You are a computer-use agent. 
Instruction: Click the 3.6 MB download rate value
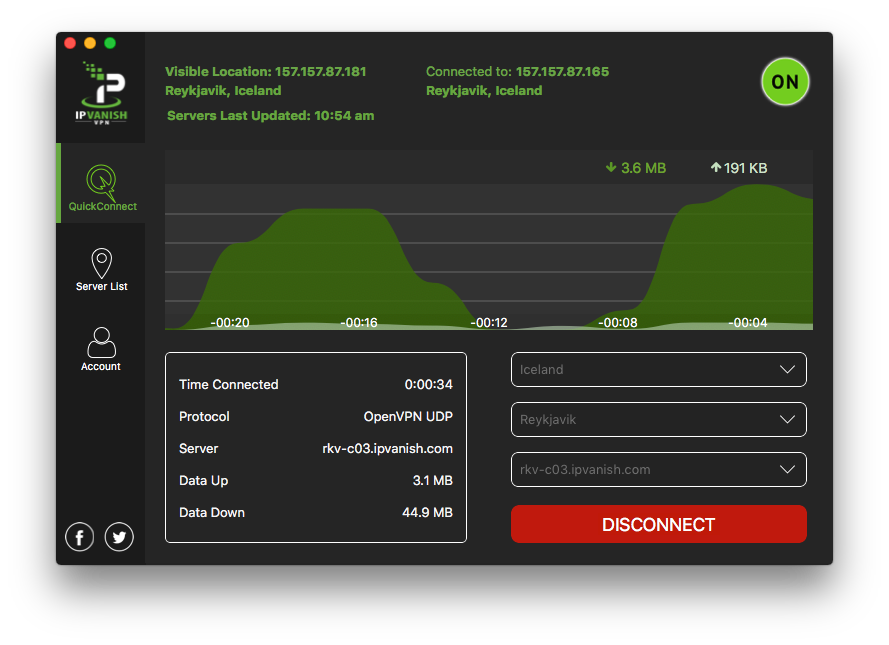644,168
